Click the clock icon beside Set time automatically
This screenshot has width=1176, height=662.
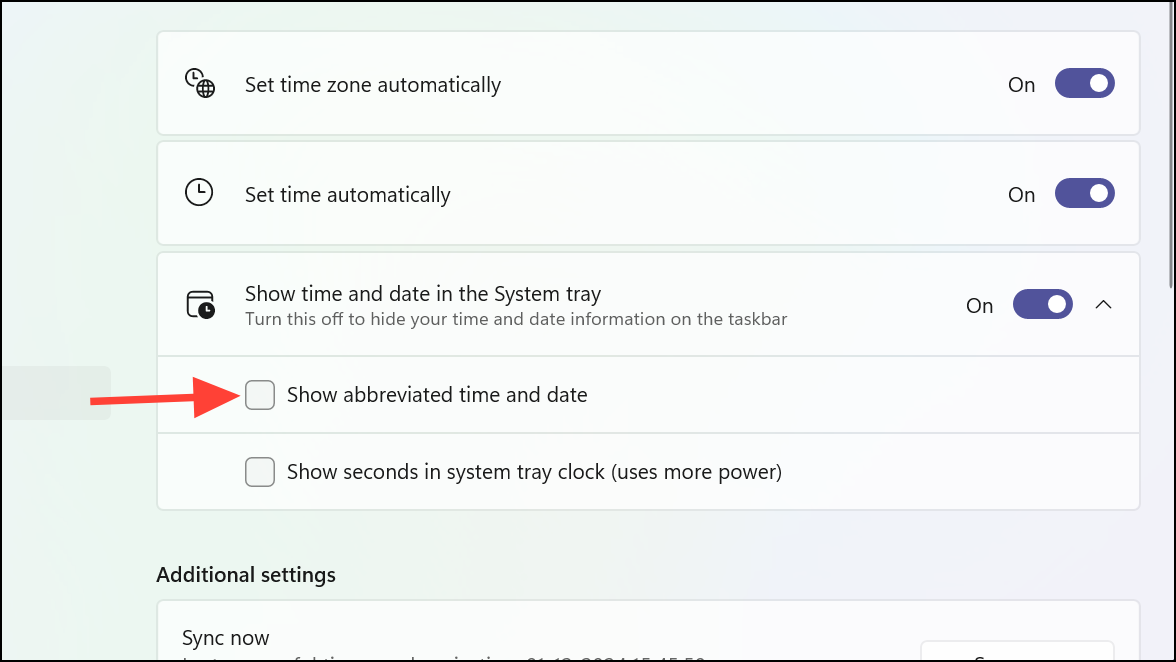pyautogui.click(x=199, y=192)
